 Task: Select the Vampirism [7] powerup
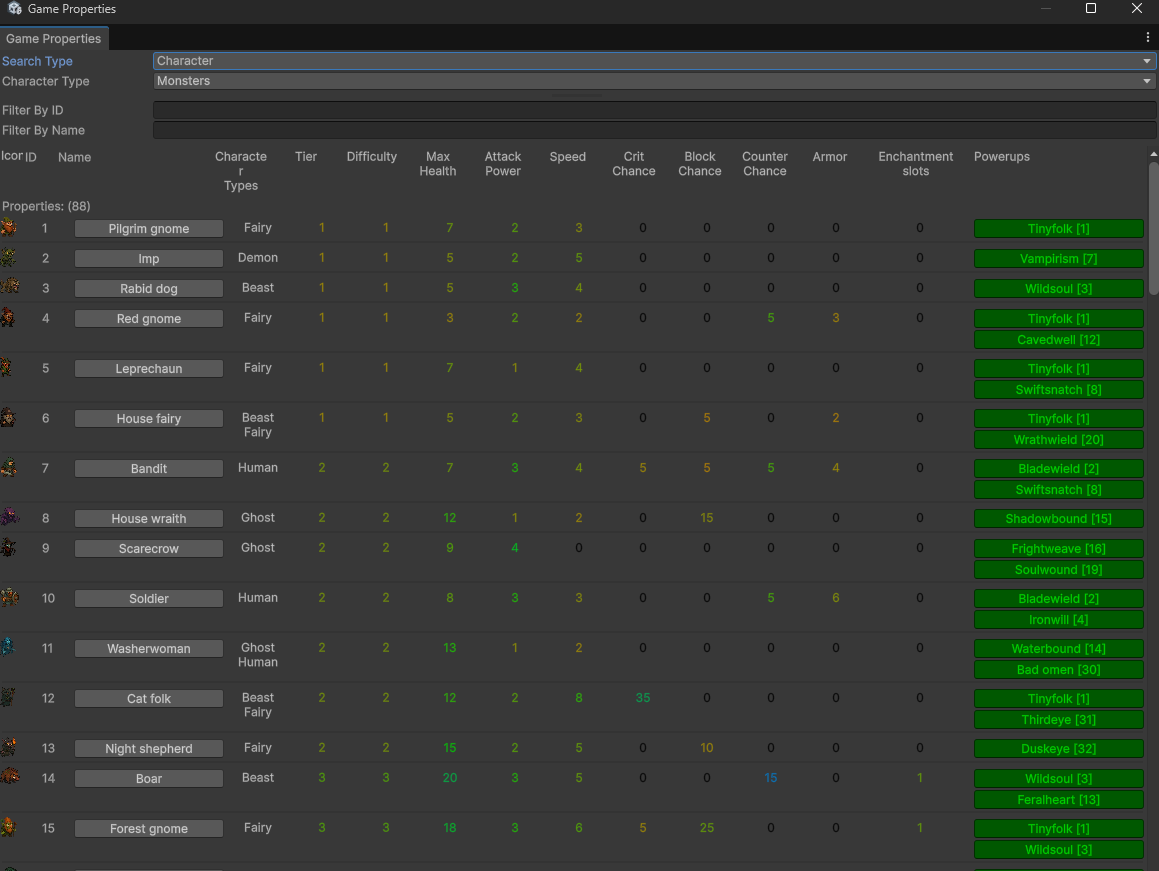point(1058,259)
